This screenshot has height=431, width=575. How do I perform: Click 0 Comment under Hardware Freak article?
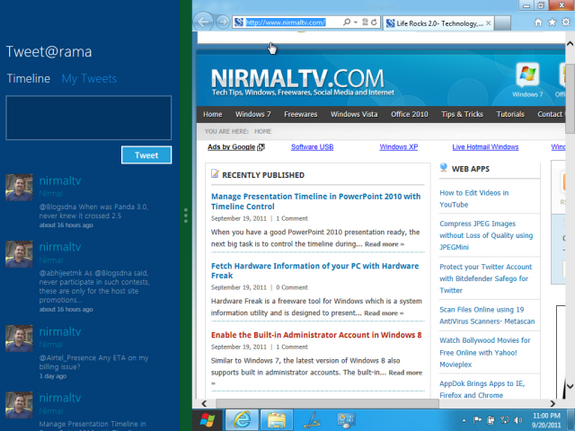click(x=292, y=288)
